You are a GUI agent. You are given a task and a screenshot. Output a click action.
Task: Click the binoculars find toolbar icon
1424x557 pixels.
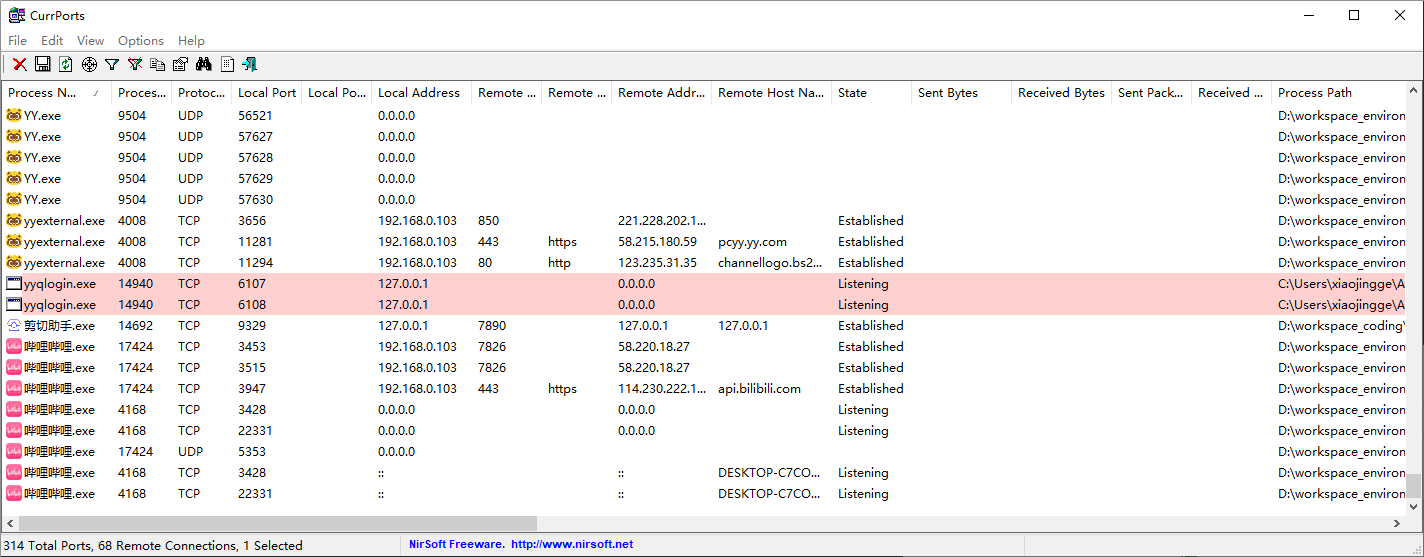[x=204, y=64]
